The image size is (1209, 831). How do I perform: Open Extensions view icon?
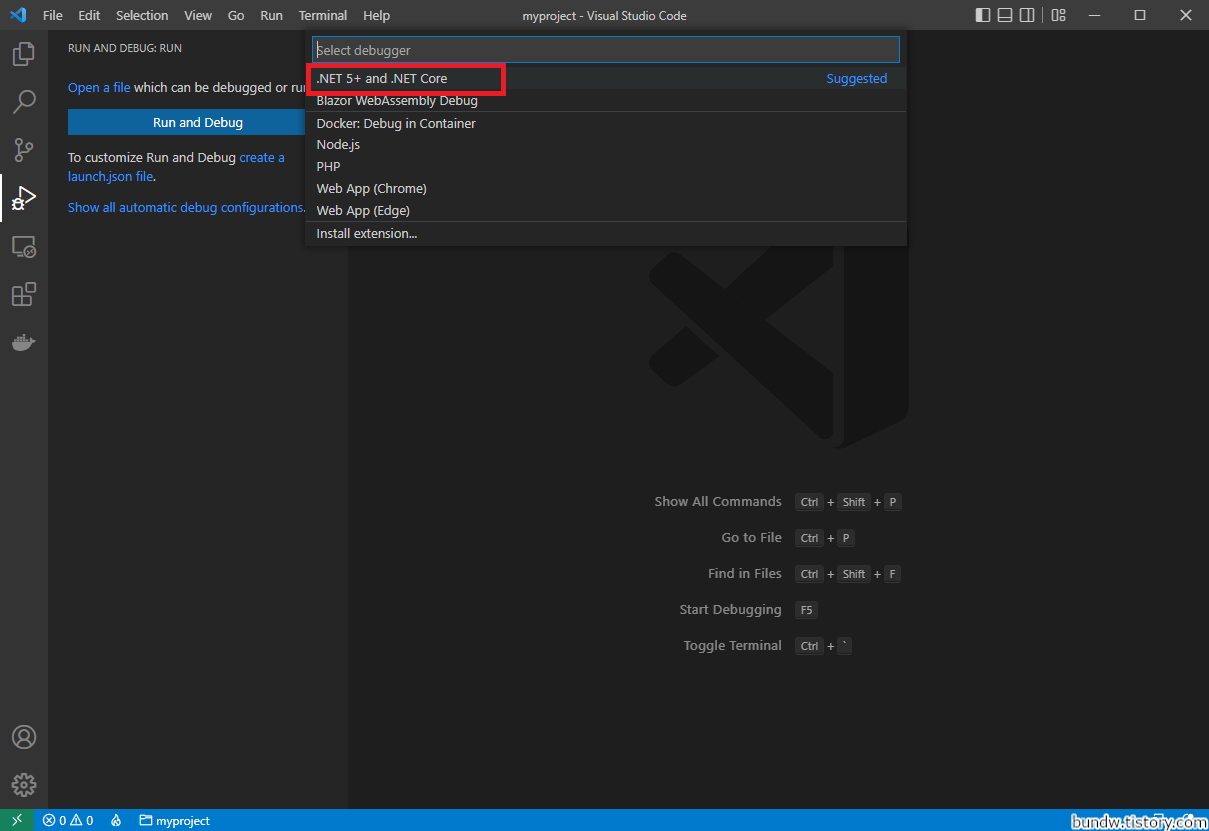click(x=24, y=294)
